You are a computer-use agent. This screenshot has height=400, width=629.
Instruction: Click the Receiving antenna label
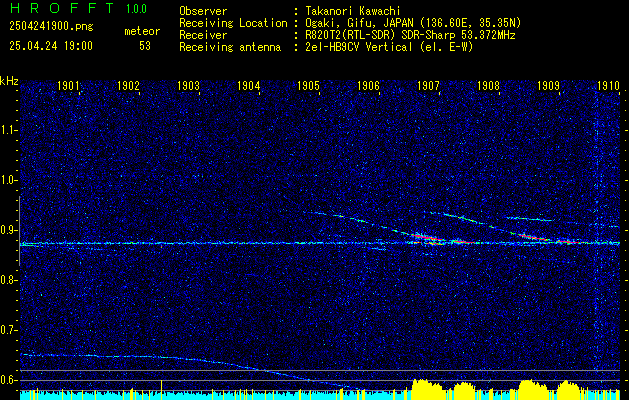(x=230, y=47)
